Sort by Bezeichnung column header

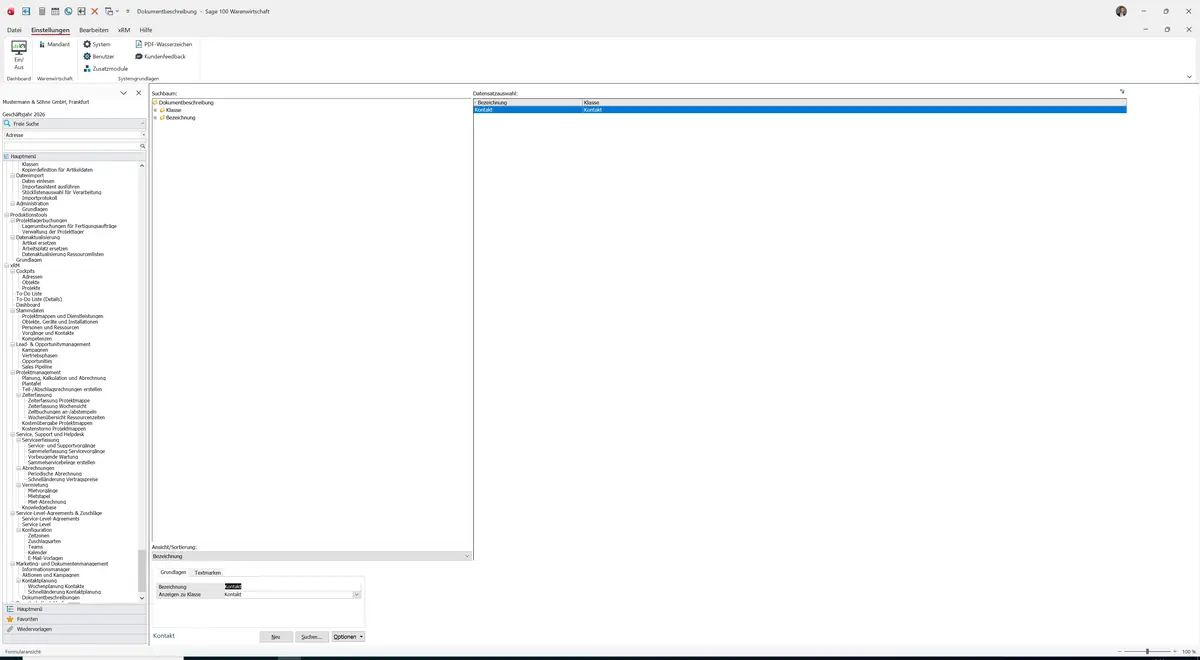pos(528,102)
